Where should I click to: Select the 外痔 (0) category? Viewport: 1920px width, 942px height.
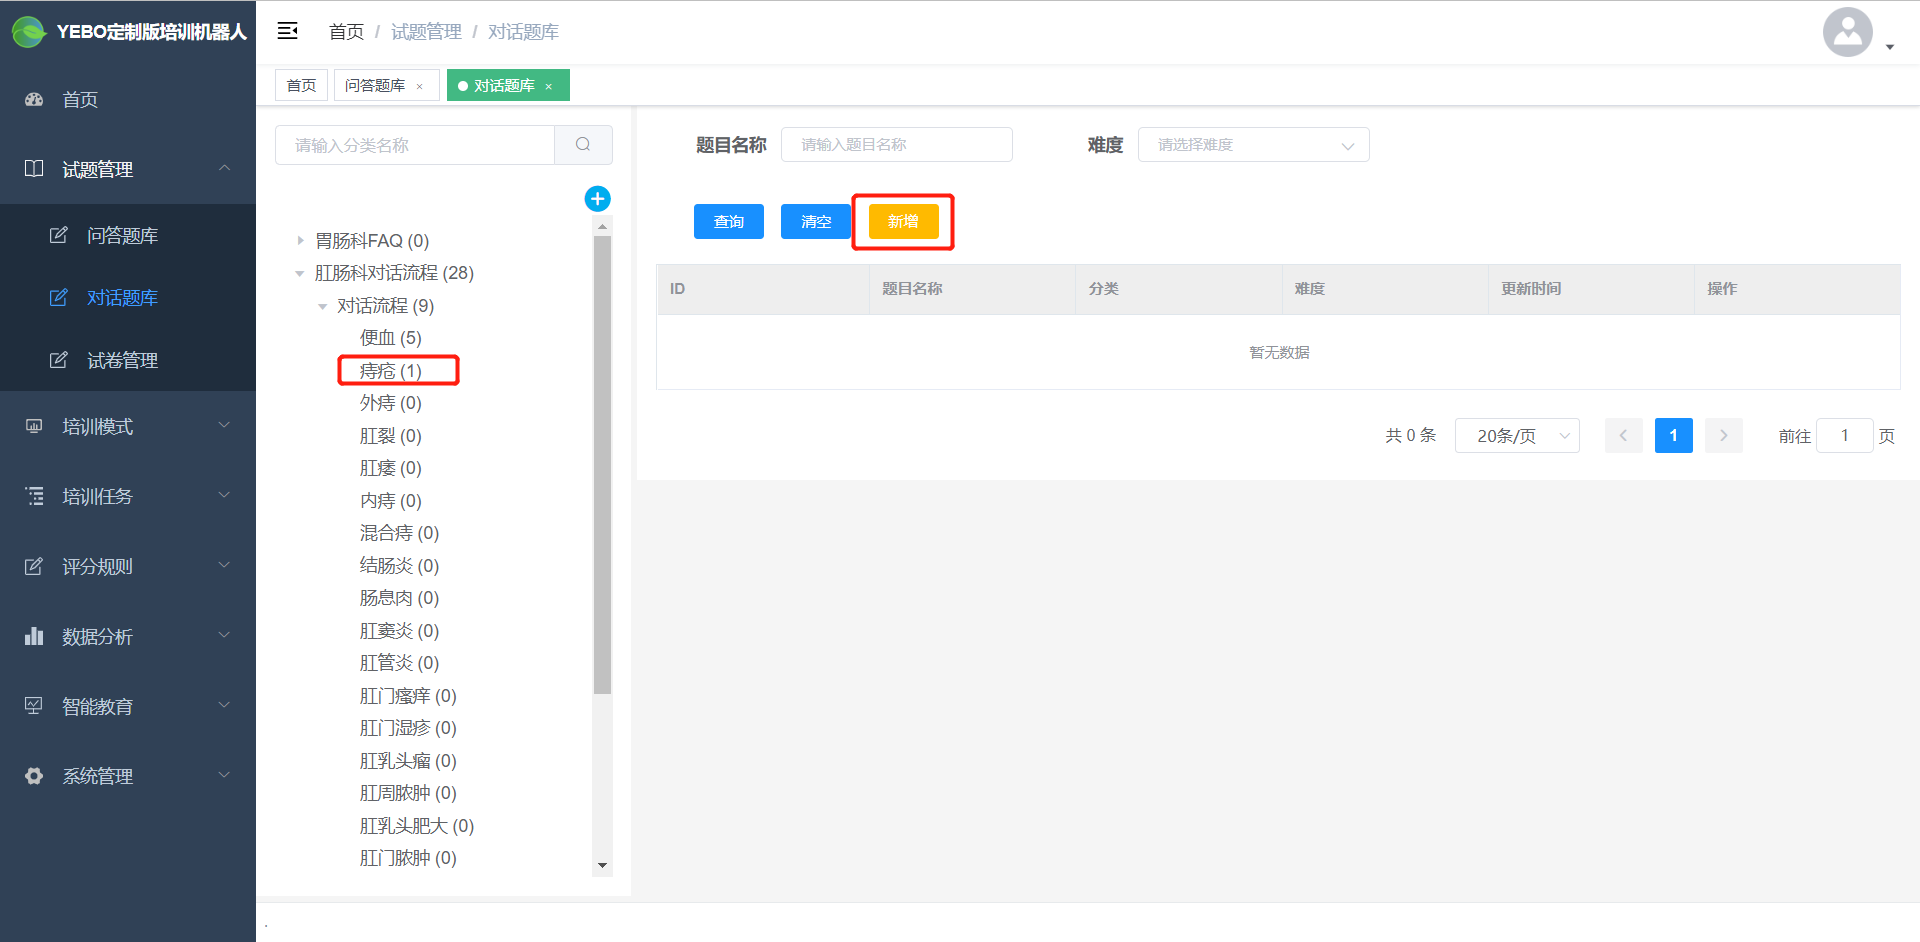[391, 403]
